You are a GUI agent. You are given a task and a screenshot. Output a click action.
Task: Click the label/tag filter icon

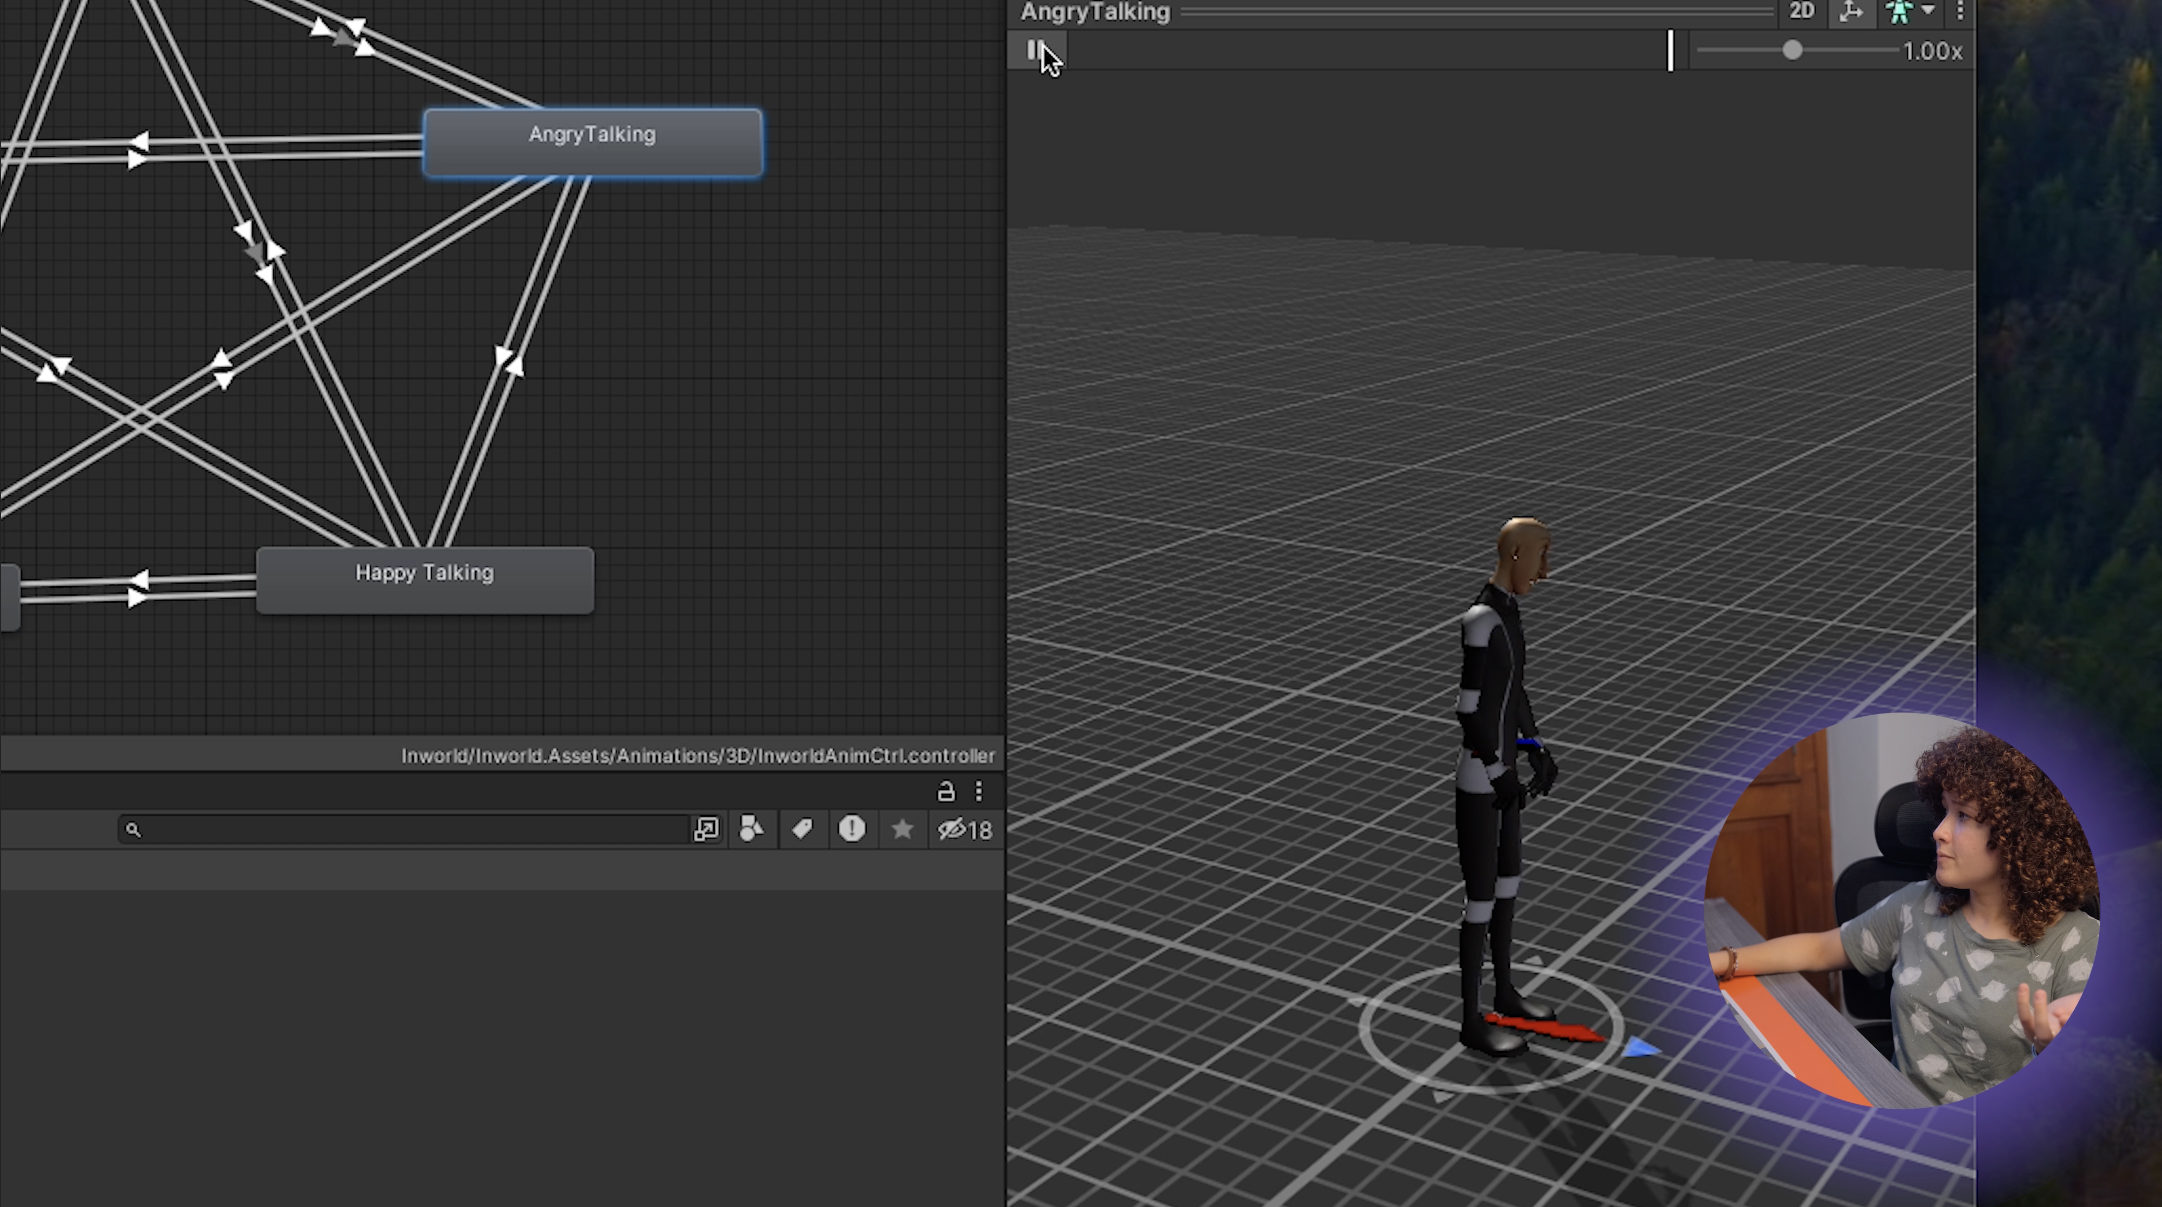coord(801,829)
